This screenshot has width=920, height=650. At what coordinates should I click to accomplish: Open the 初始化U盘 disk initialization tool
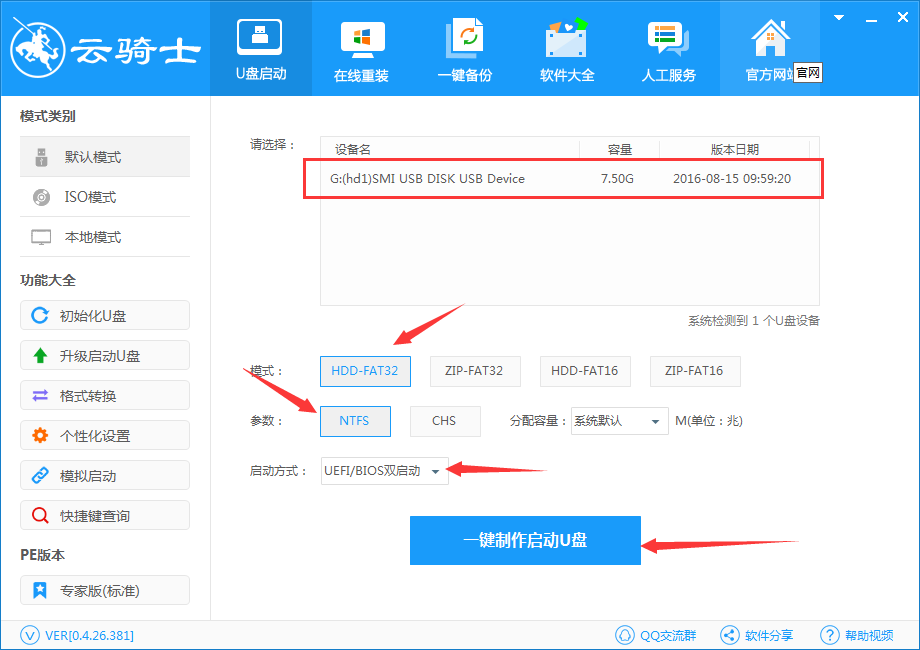(104, 315)
